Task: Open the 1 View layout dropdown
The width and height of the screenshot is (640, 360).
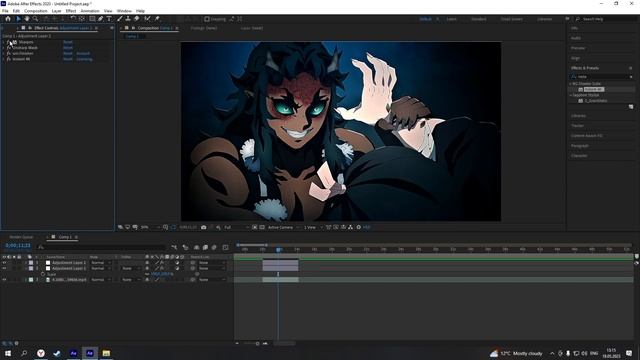Action: pyautogui.click(x=313, y=227)
